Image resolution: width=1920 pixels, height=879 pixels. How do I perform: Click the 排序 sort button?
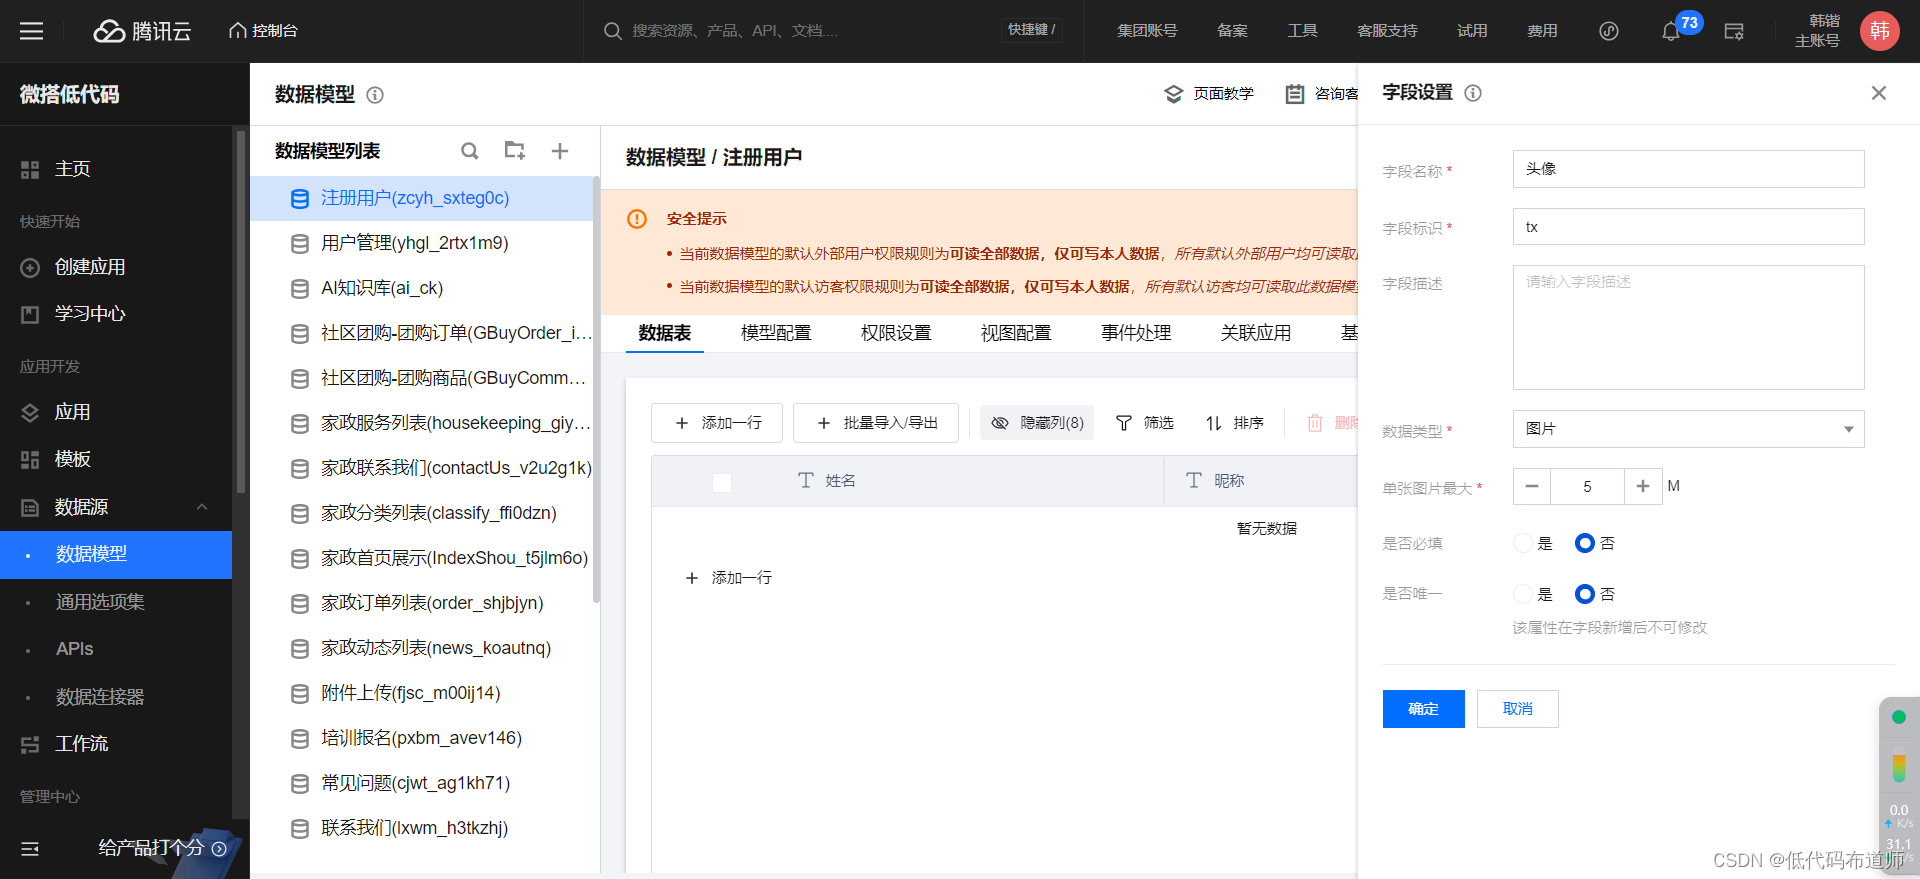pos(1234,423)
